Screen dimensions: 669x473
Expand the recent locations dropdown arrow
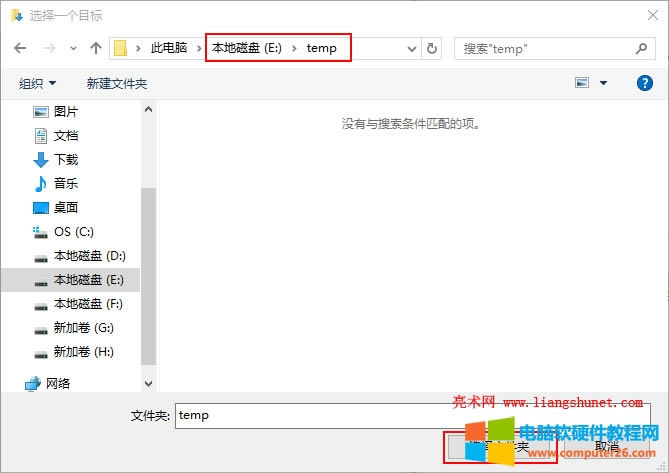[74, 48]
